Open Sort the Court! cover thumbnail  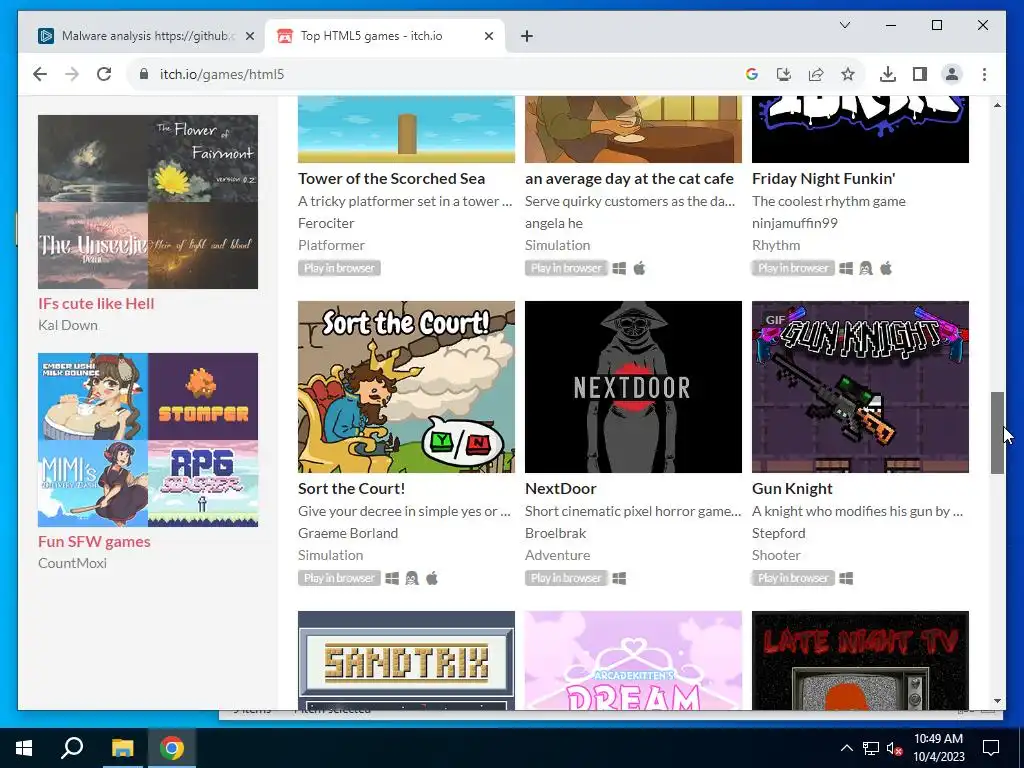(x=406, y=387)
